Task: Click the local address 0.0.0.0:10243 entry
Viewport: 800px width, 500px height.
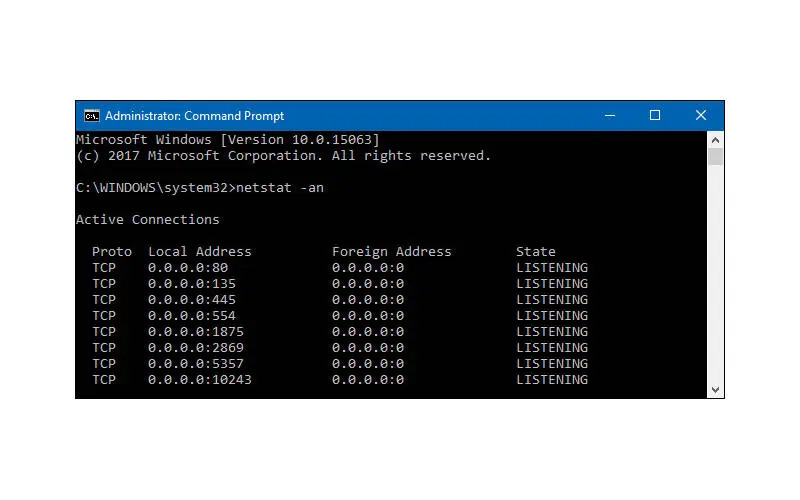Action: pos(200,380)
